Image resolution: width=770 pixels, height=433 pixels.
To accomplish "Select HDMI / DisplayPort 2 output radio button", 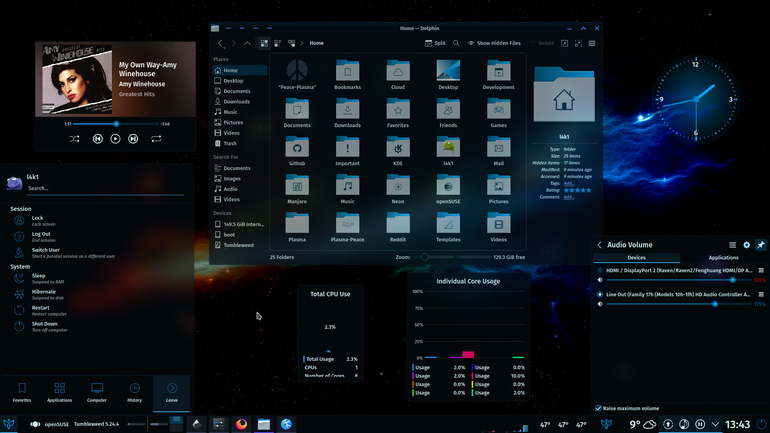I will (600, 271).
